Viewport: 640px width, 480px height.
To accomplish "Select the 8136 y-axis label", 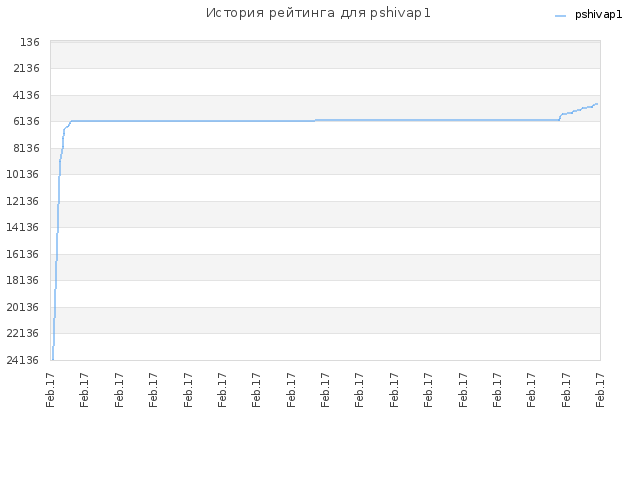I will pos(26,148).
